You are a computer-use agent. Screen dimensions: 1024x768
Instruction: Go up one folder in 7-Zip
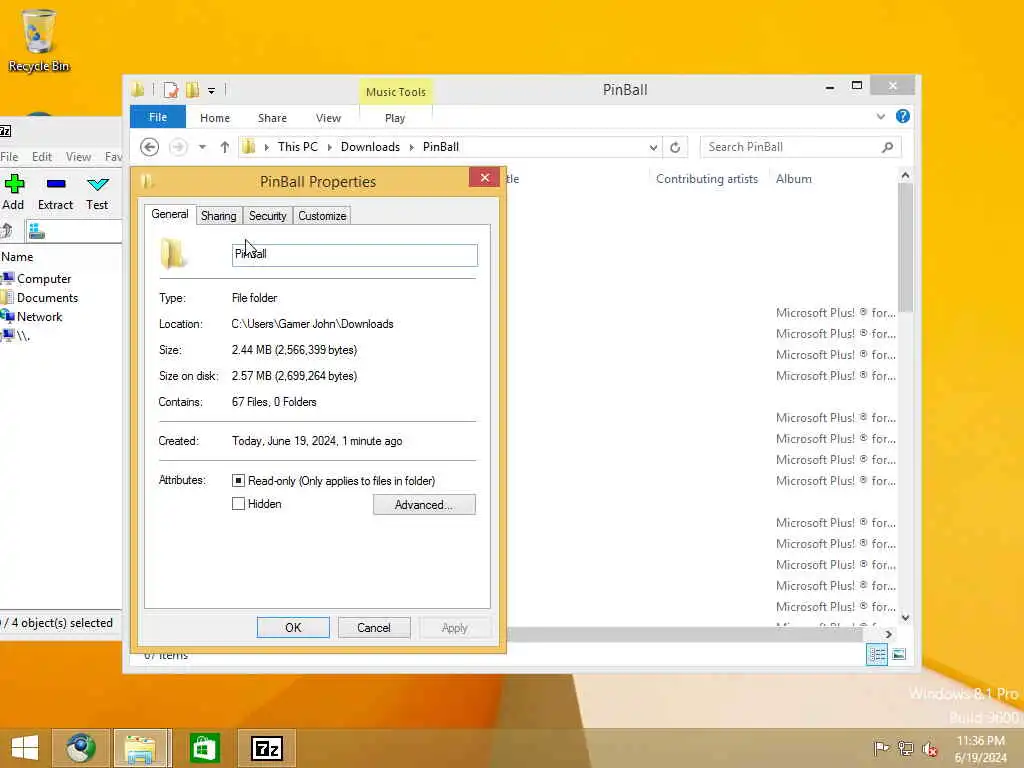7,231
